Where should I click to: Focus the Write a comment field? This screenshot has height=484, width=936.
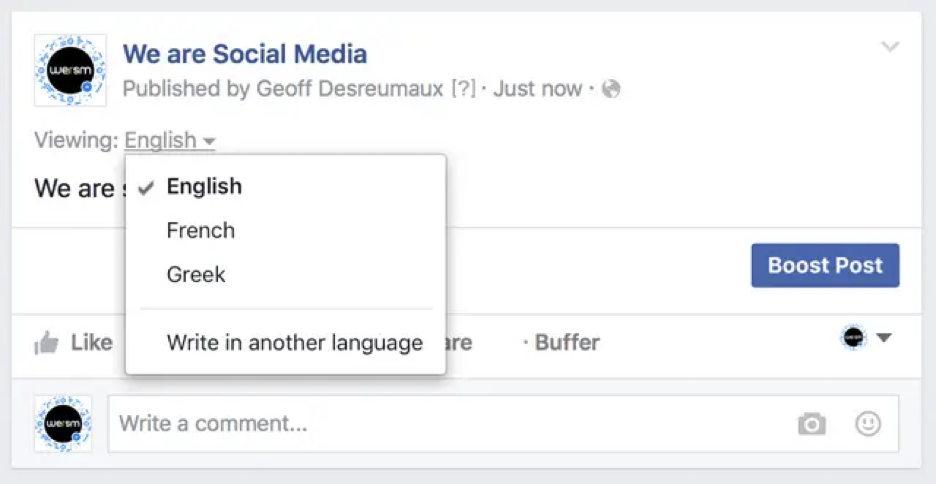tap(440, 423)
